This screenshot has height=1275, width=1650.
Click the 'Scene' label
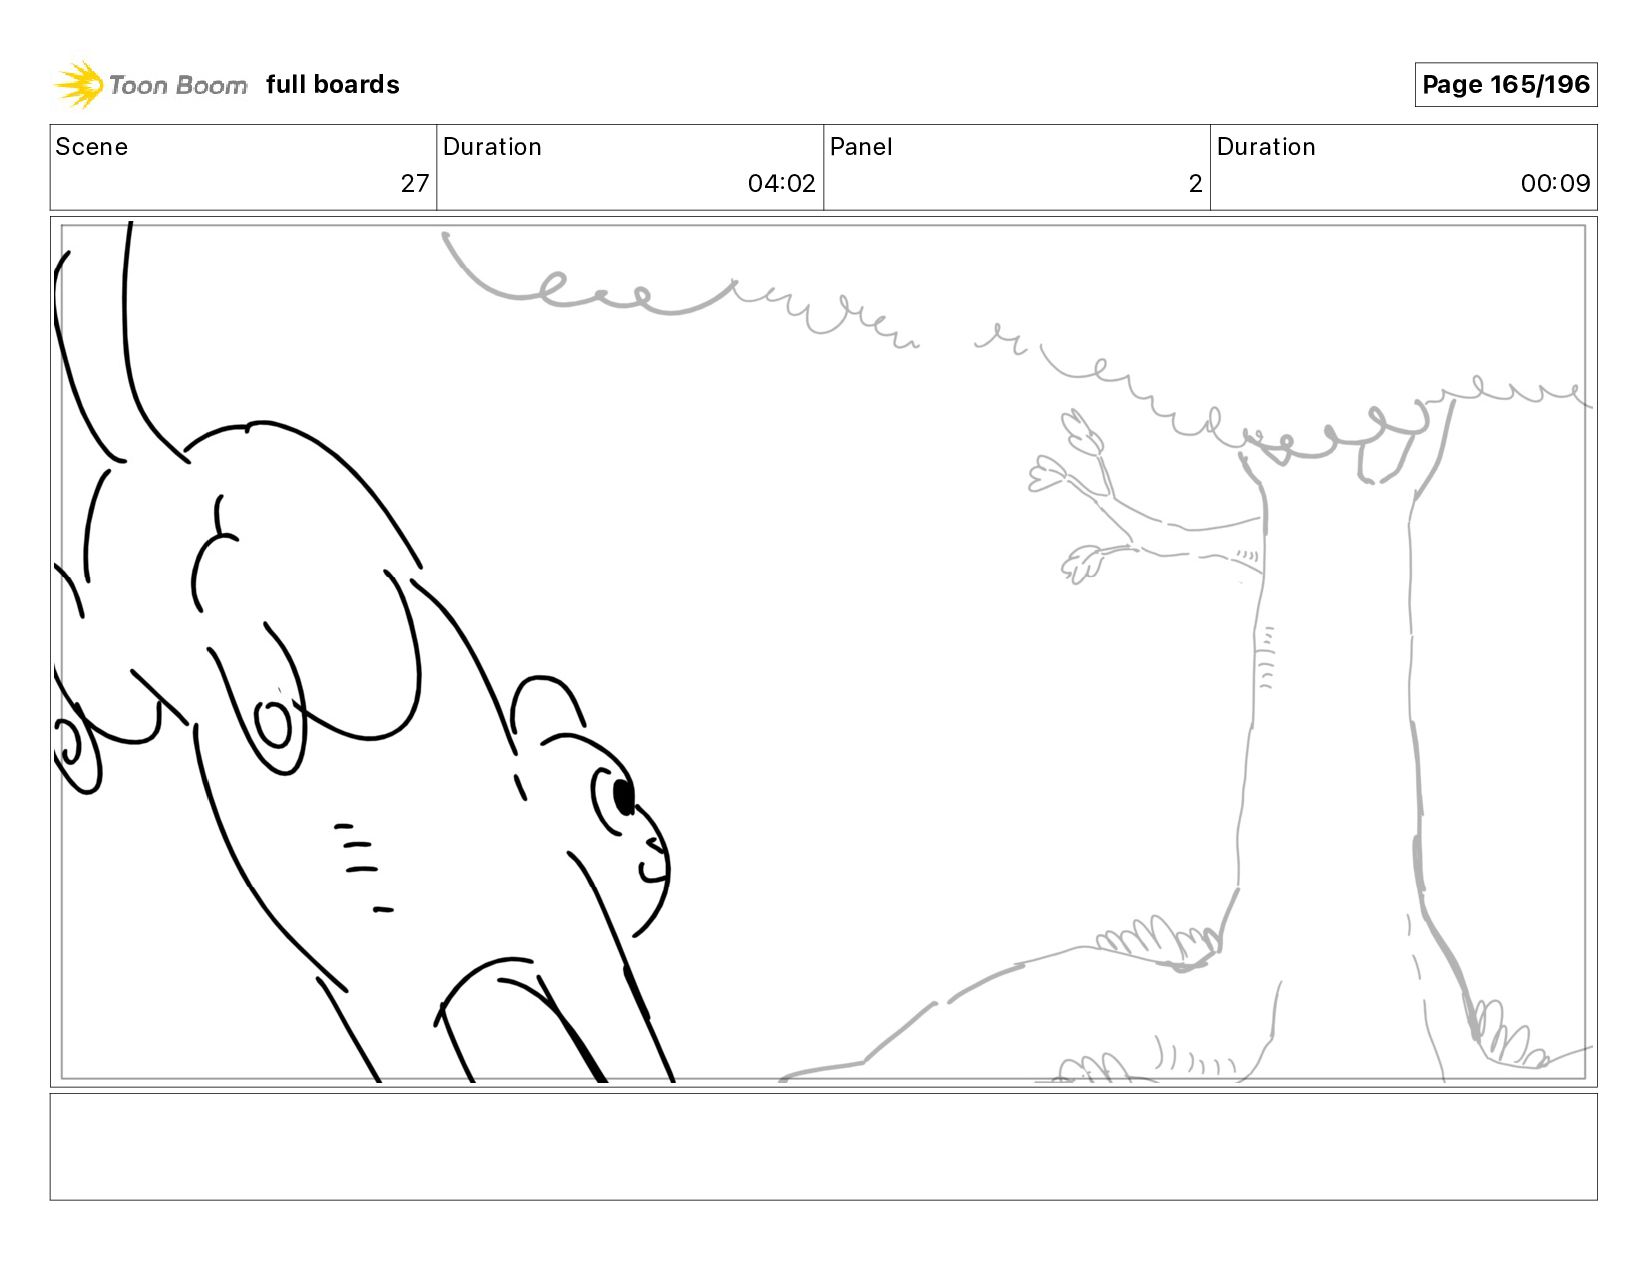(92, 147)
